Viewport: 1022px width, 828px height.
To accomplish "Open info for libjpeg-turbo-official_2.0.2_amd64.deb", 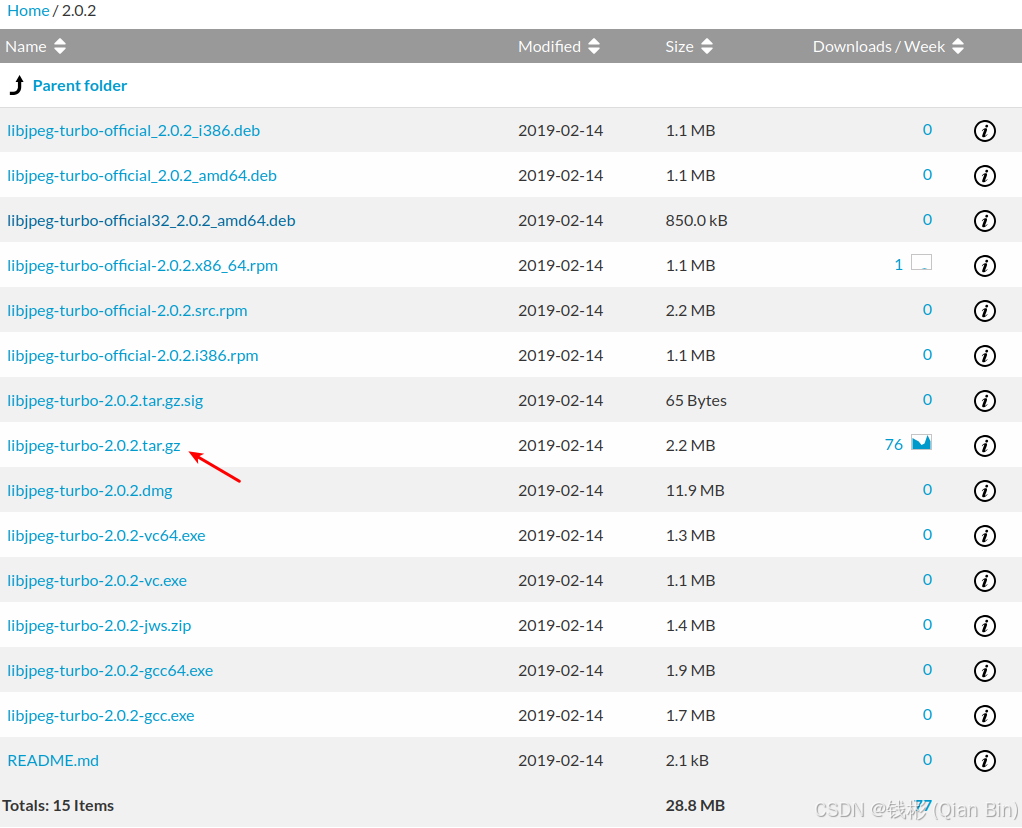I will coord(984,175).
